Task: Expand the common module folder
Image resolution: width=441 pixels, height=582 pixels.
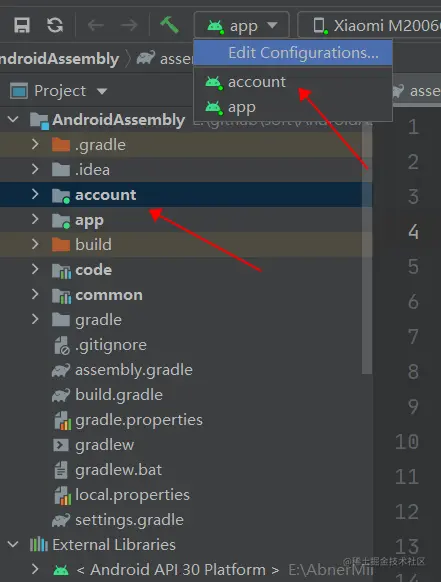Action: 35,295
